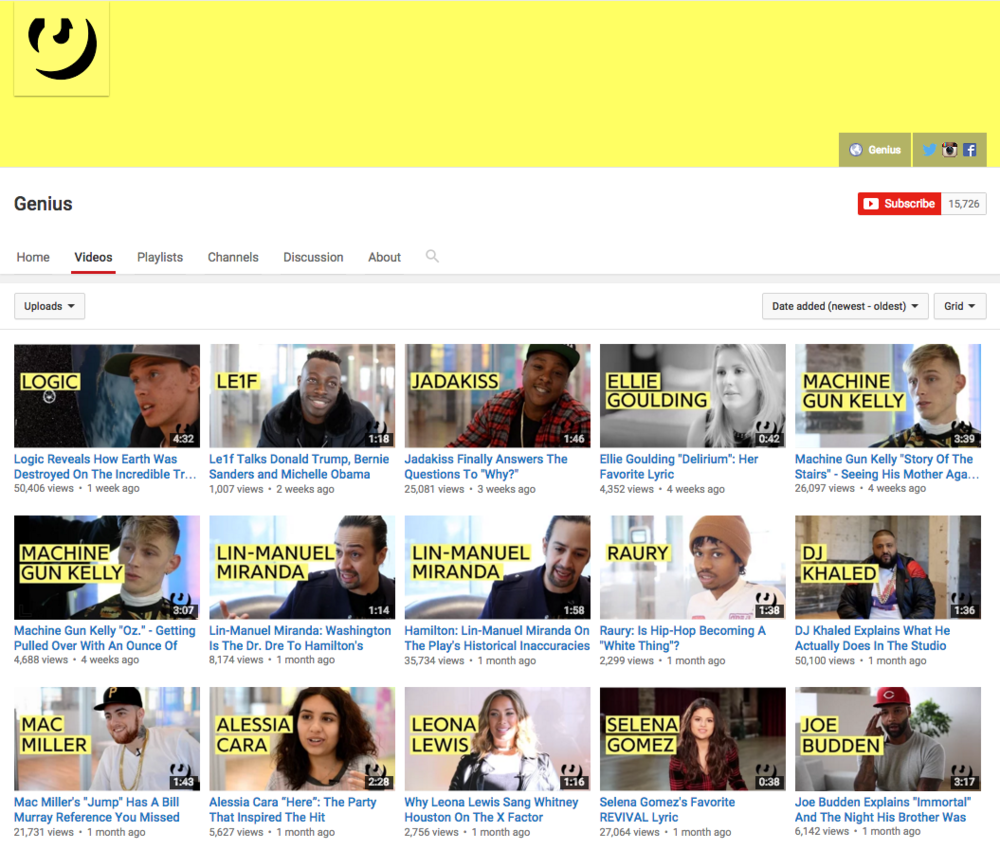Go to the About tab
The height and width of the screenshot is (850, 1000).
pyautogui.click(x=384, y=257)
